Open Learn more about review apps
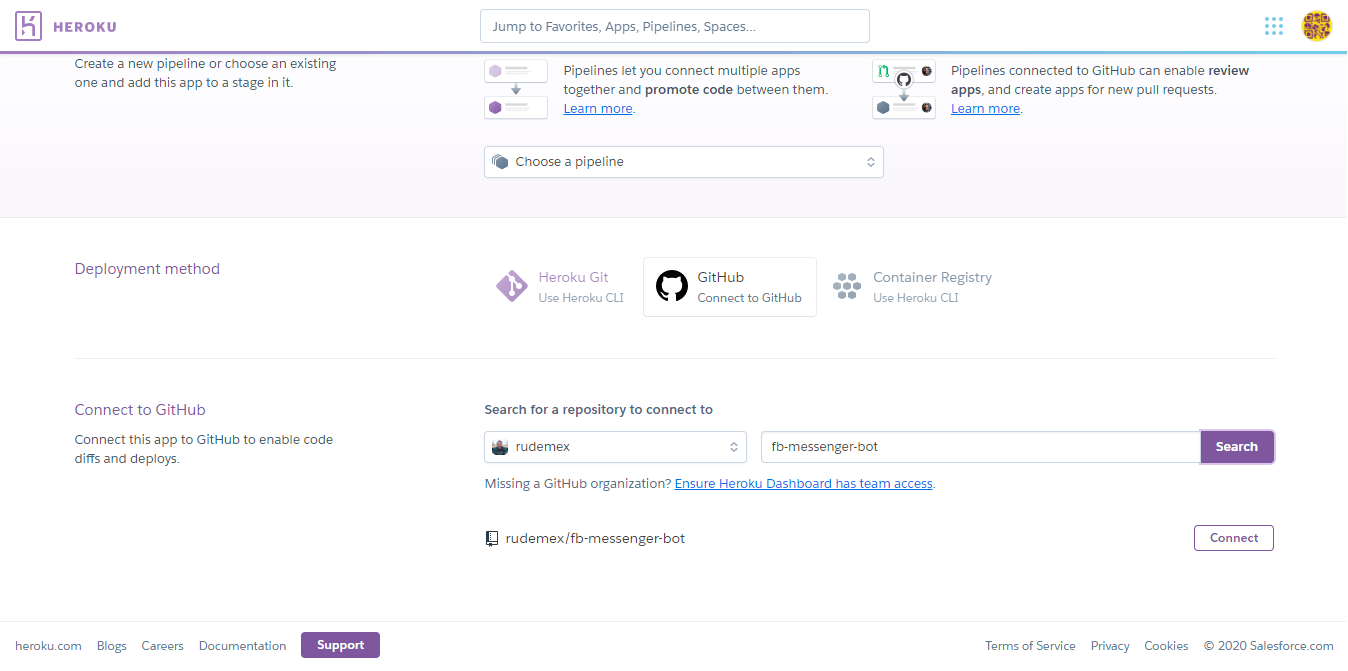The image size is (1348, 671). 986,109
